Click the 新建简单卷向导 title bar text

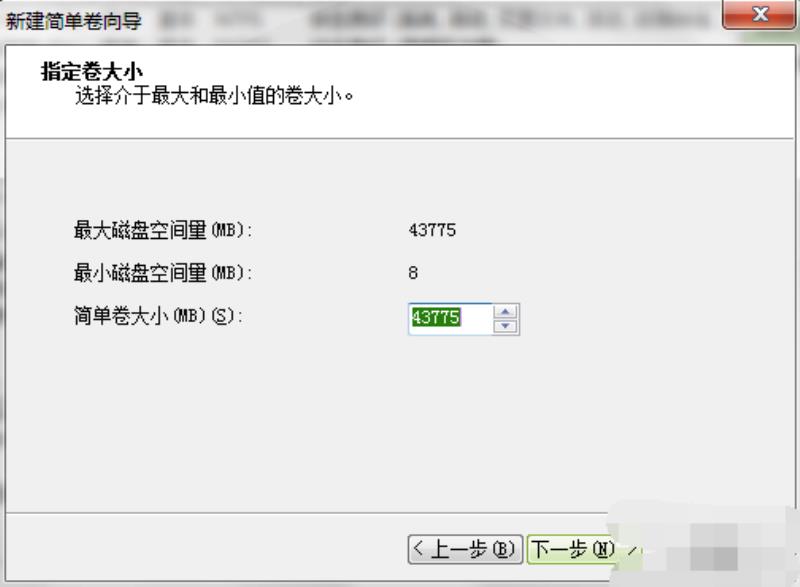(73, 21)
